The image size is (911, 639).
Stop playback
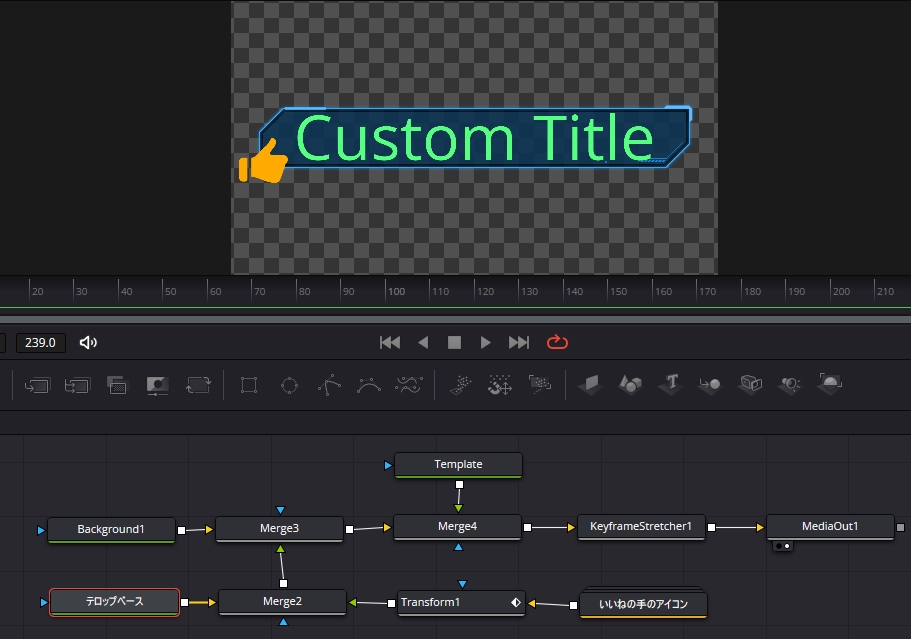click(x=454, y=343)
